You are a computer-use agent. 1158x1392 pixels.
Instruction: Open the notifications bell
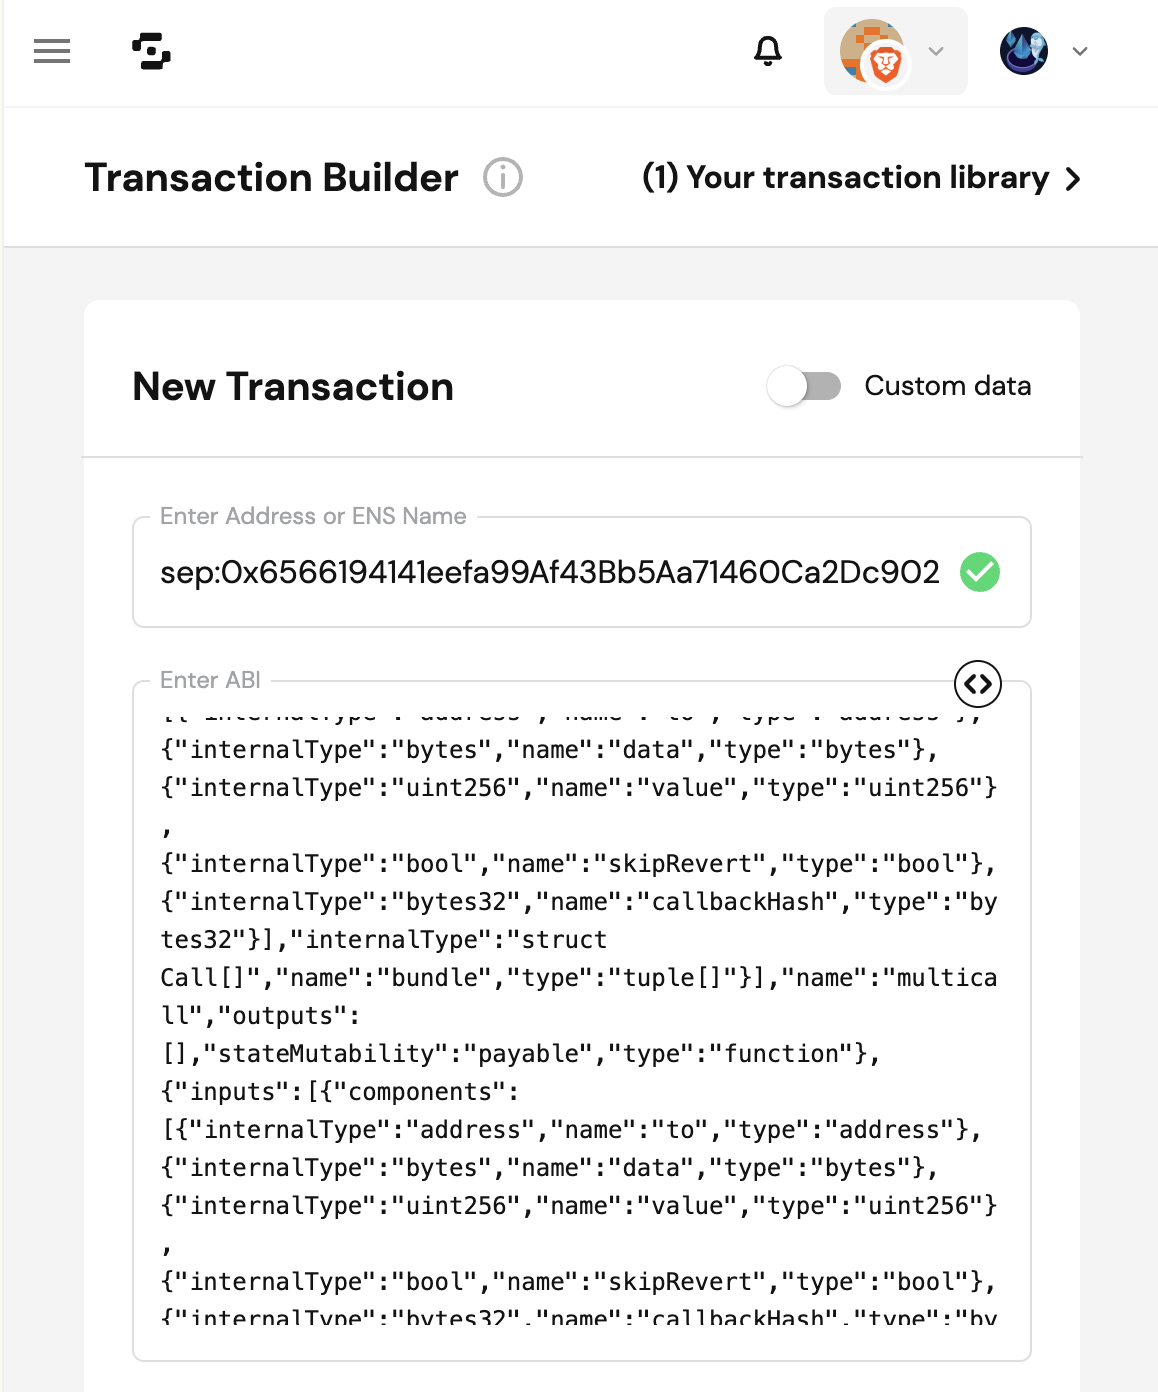click(767, 51)
